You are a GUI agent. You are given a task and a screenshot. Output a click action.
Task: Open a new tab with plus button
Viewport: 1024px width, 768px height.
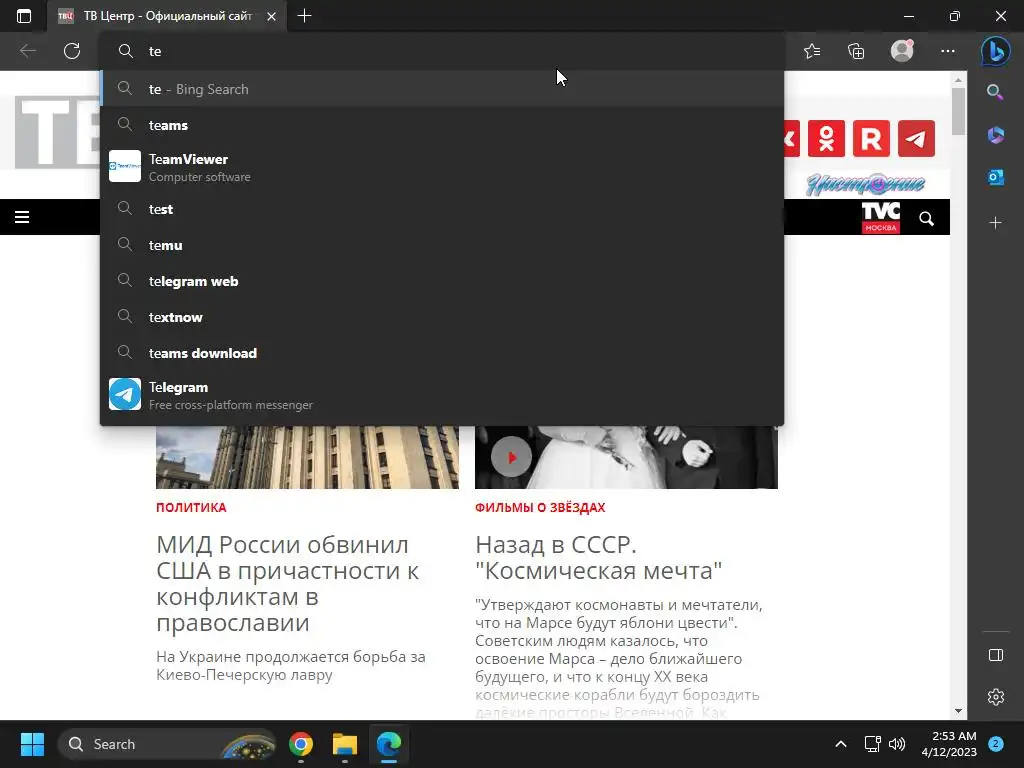[304, 16]
